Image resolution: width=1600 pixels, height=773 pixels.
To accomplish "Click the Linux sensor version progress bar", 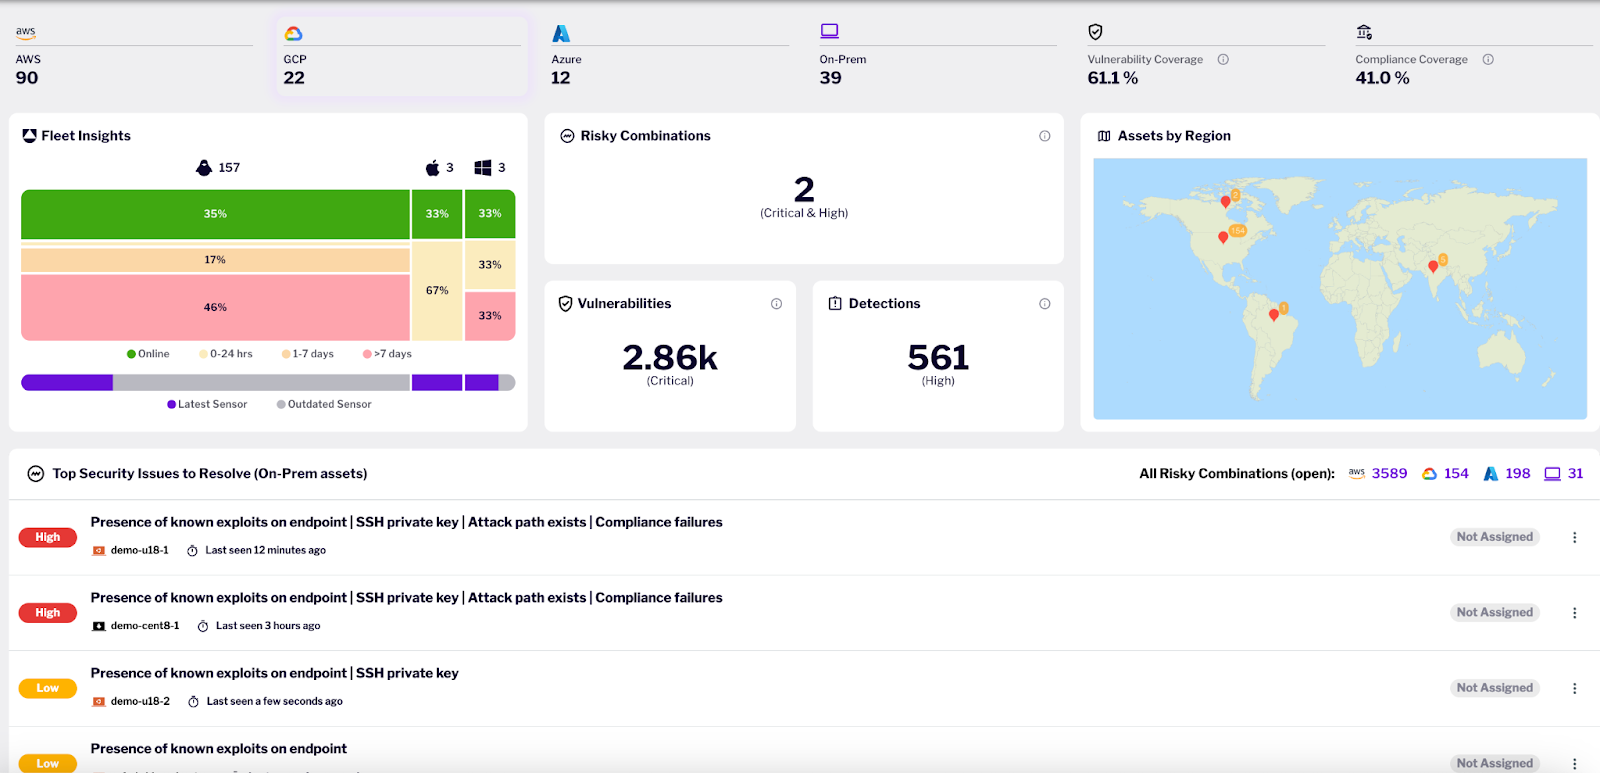I will (x=215, y=382).
